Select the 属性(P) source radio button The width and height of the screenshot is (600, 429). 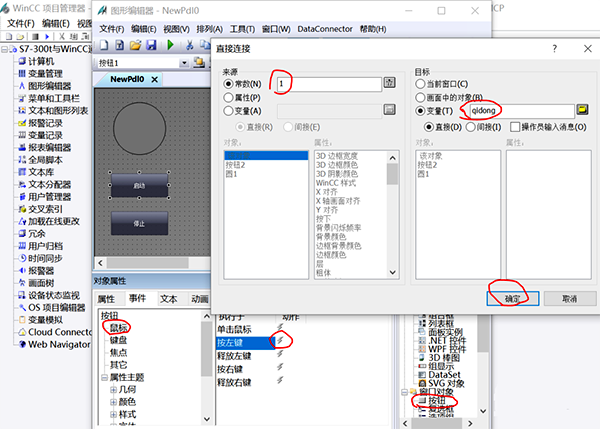pyautogui.click(x=229, y=97)
